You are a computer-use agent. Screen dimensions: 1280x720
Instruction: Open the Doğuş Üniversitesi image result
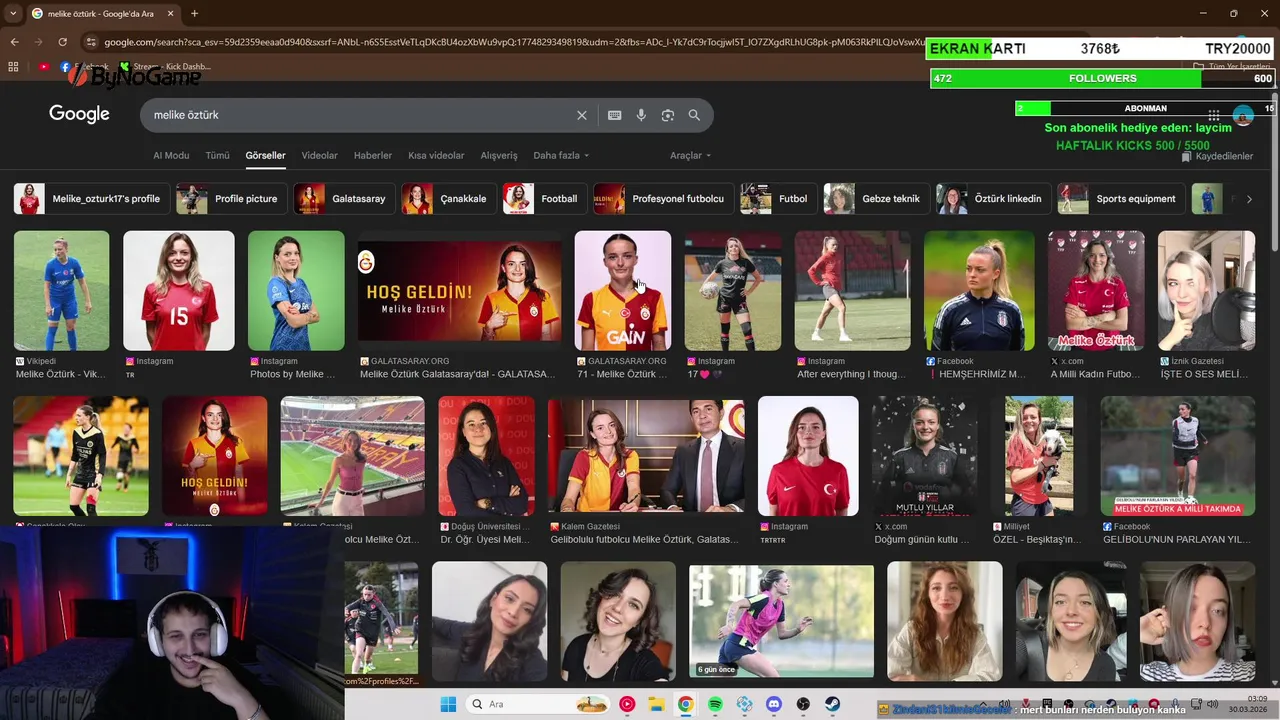click(x=487, y=456)
